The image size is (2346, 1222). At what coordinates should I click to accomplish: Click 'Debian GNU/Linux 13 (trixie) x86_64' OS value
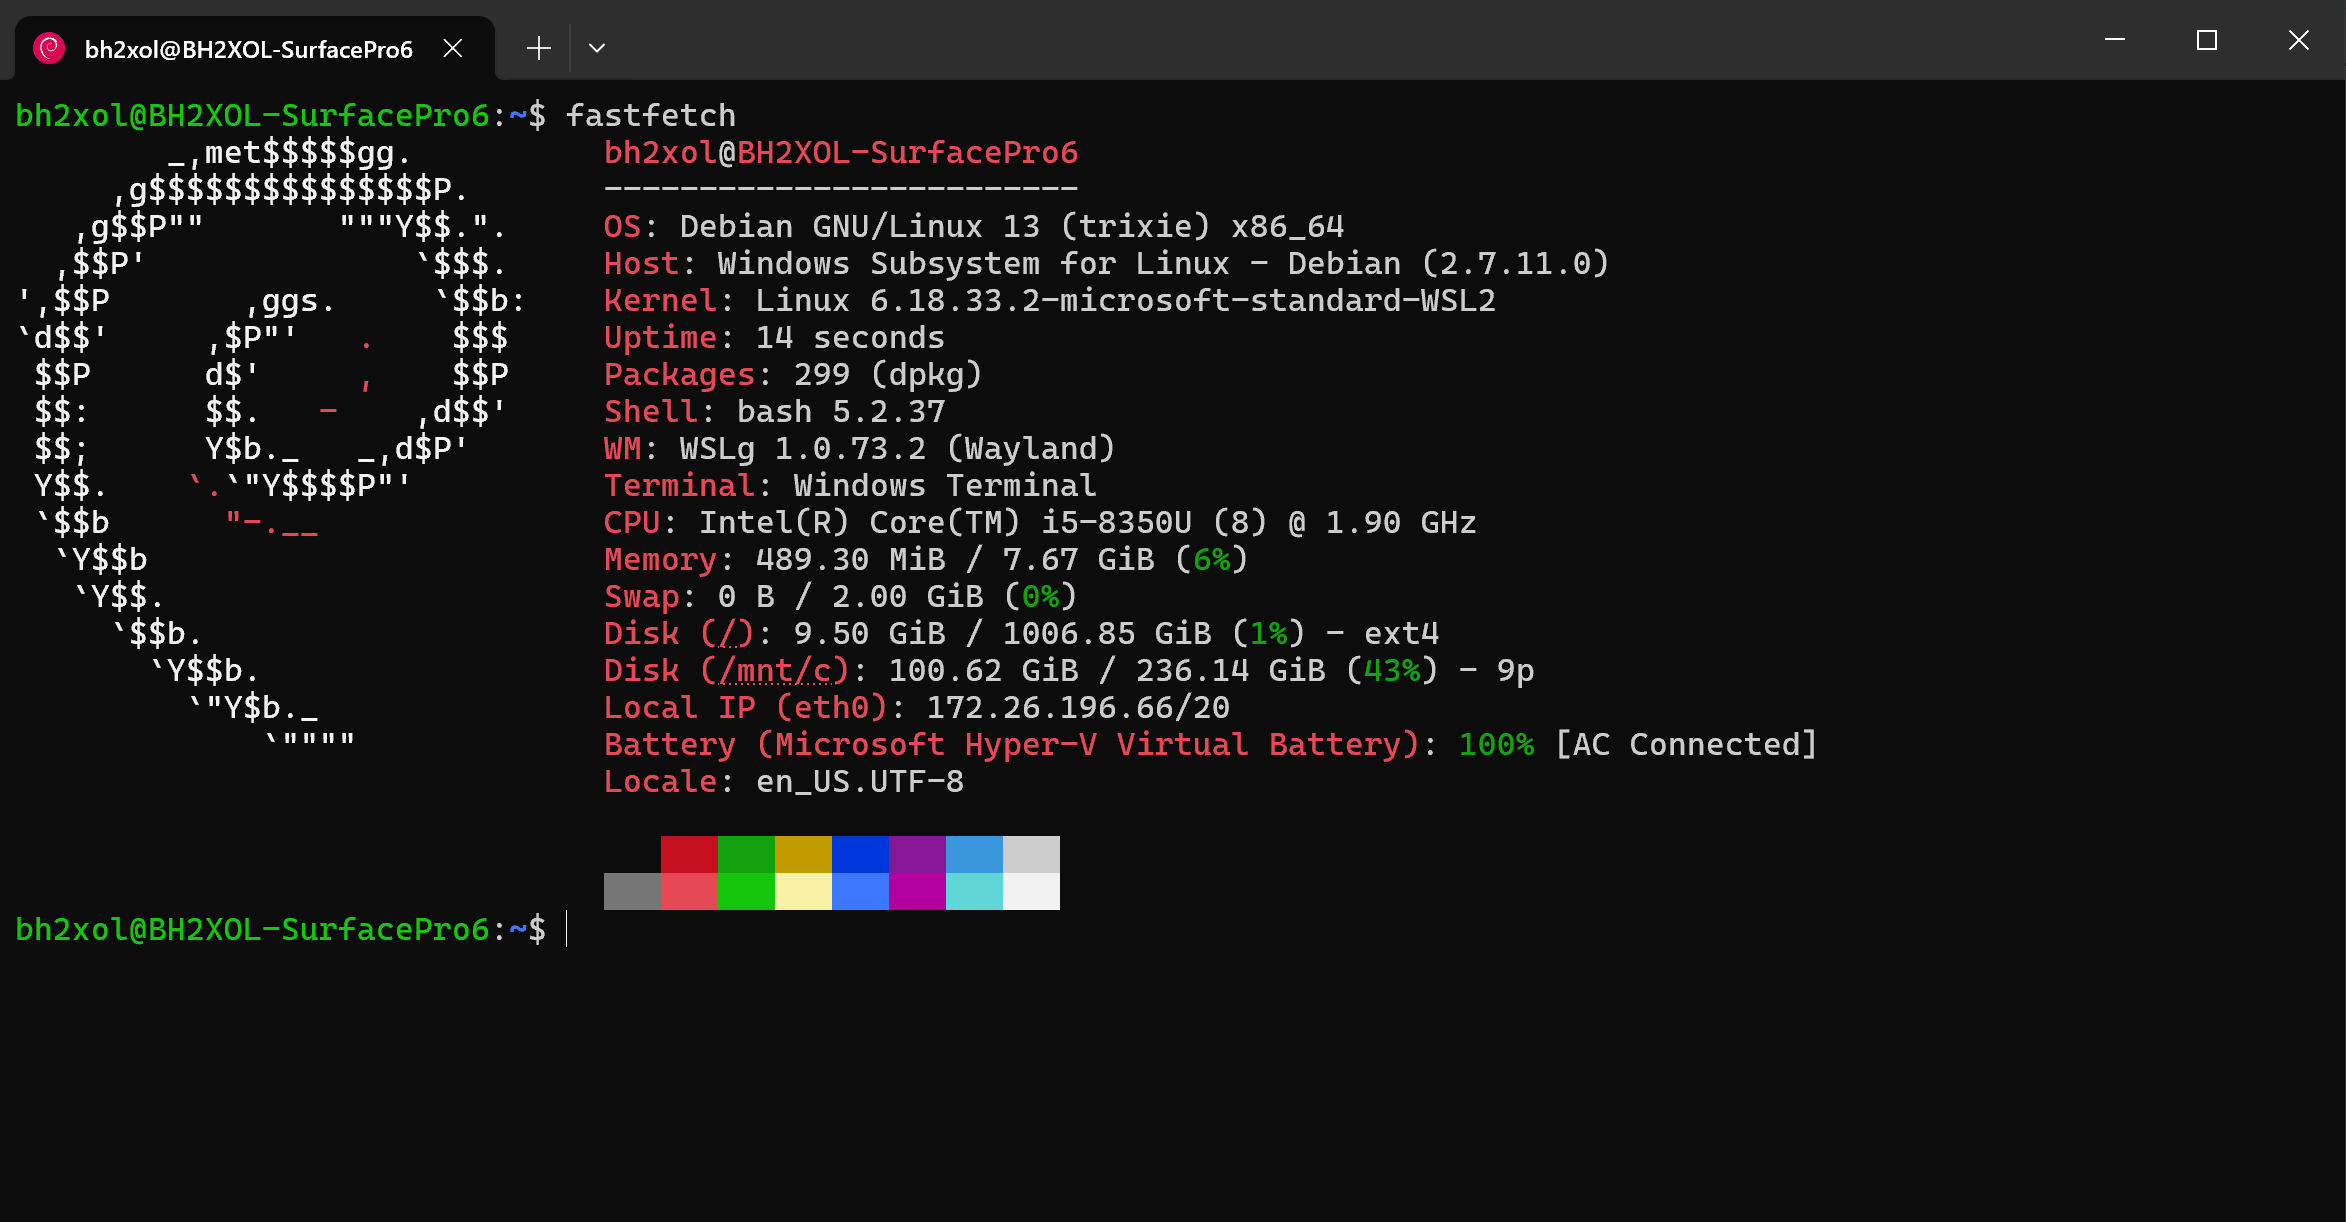tap(1012, 226)
